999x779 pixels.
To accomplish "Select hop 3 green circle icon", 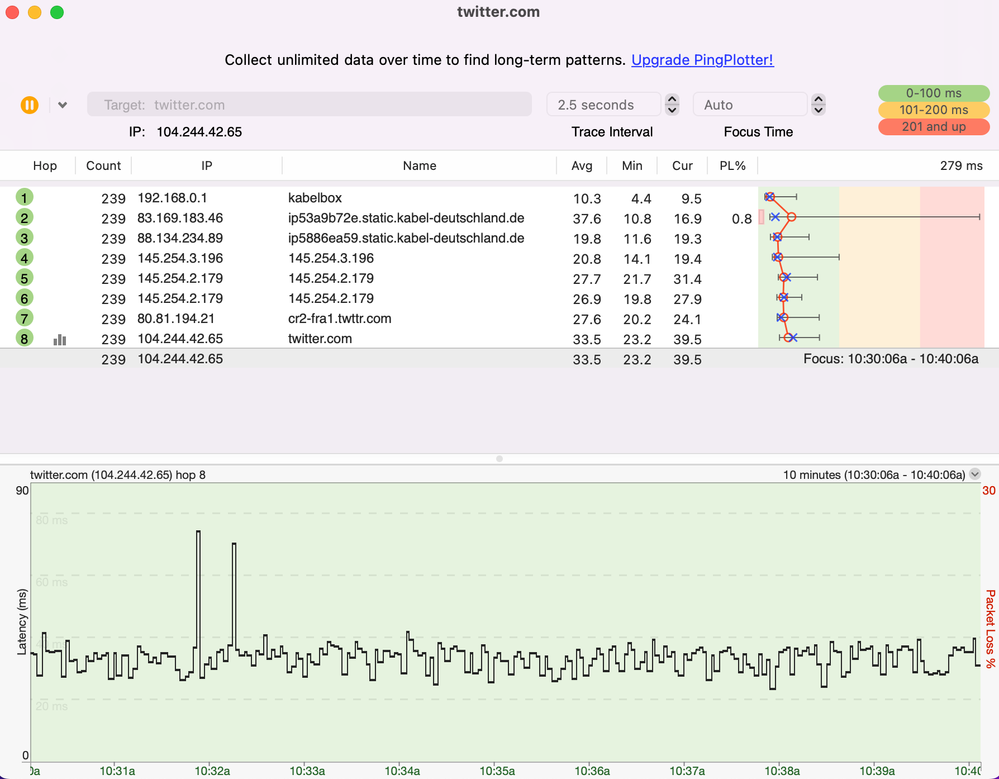I will click(x=24, y=238).
